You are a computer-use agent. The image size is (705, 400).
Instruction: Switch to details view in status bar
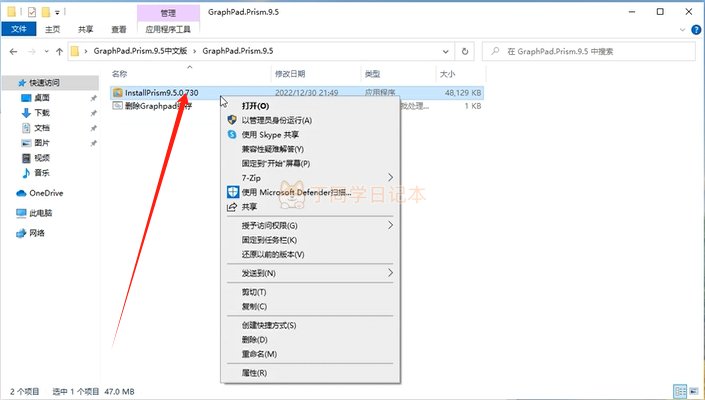coord(680,391)
